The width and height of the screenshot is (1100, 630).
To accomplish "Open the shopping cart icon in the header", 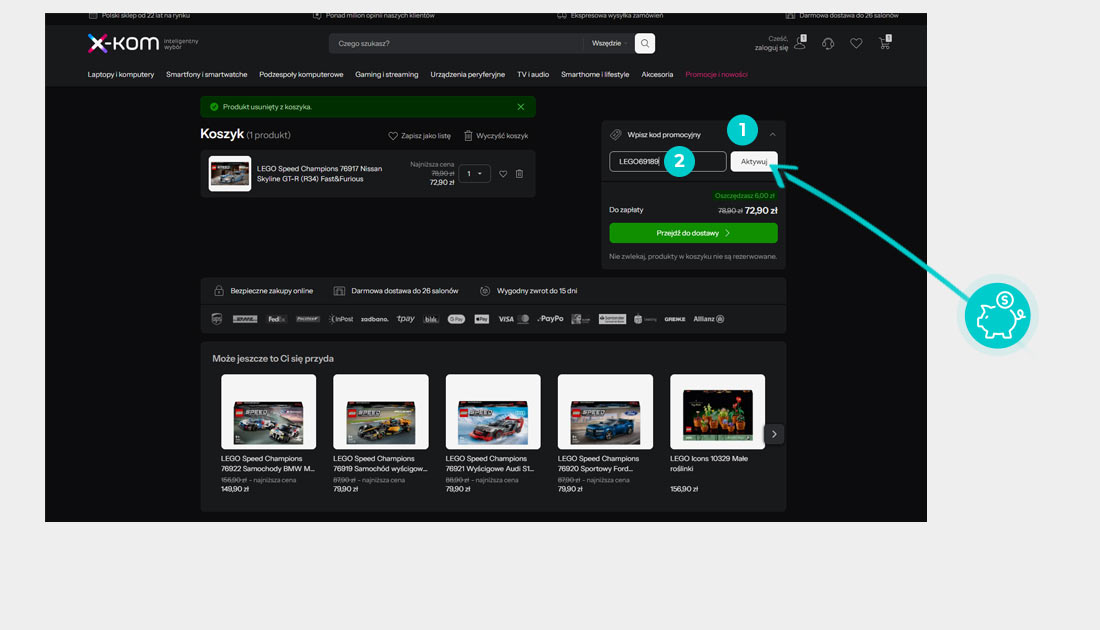I will (x=885, y=43).
